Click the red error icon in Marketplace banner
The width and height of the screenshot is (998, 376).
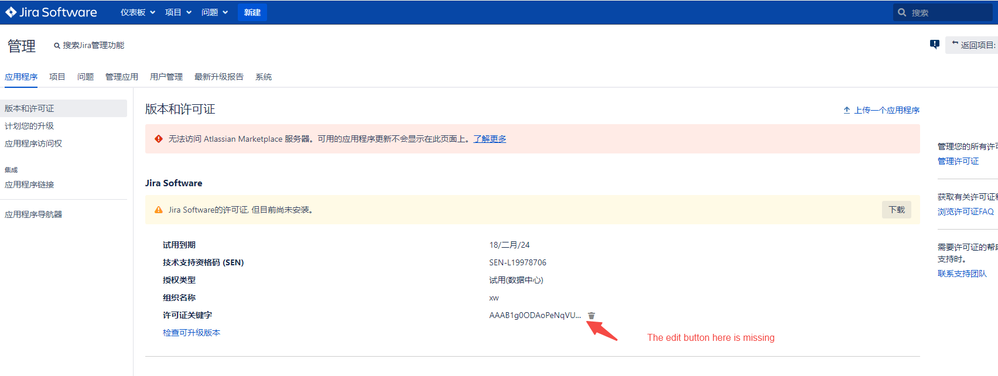point(158,138)
